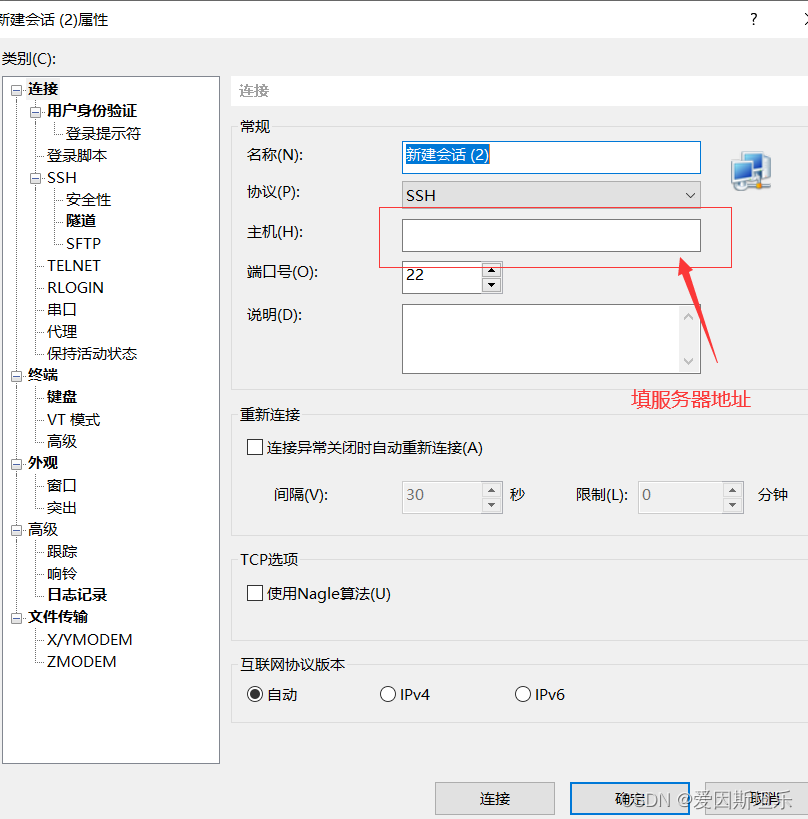Select 登录脚本 tree item
Viewport: 808px width, 819px height.
(77, 155)
